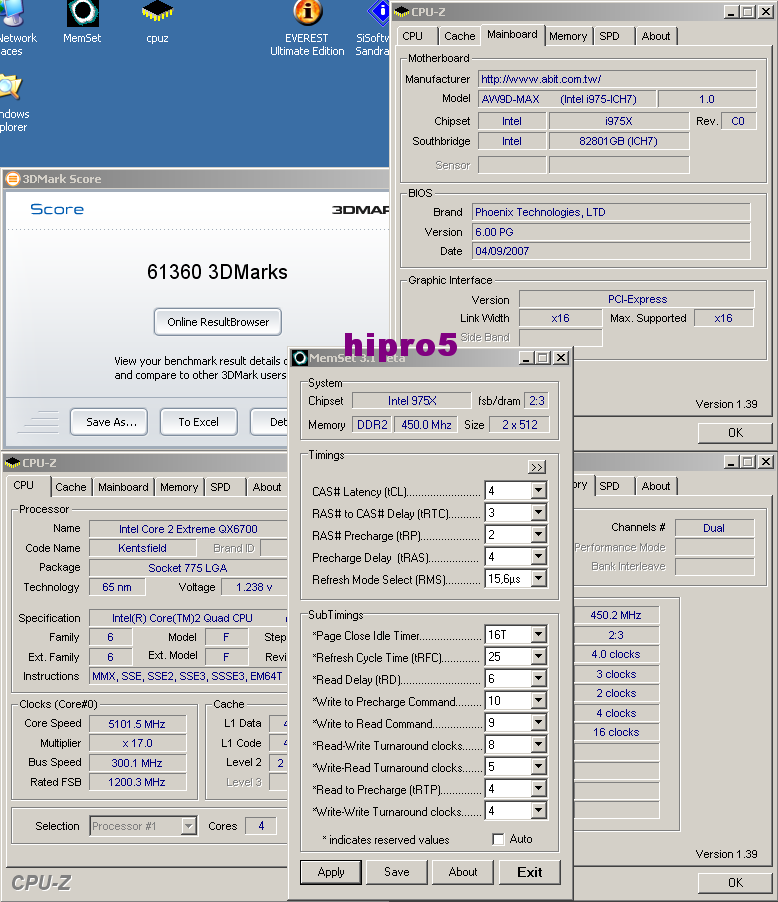Click Exit in MemSet
The image size is (778, 902).
tap(529, 872)
